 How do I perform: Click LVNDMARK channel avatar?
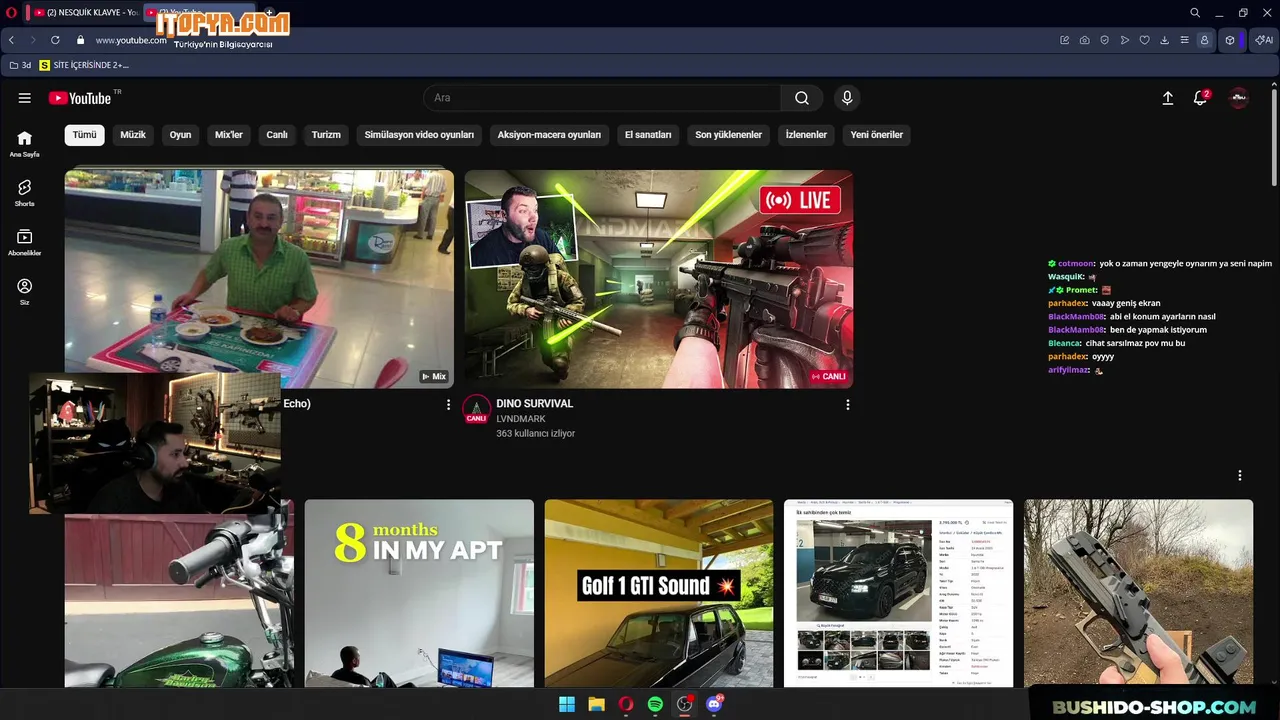pyautogui.click(x=477, y=409)
